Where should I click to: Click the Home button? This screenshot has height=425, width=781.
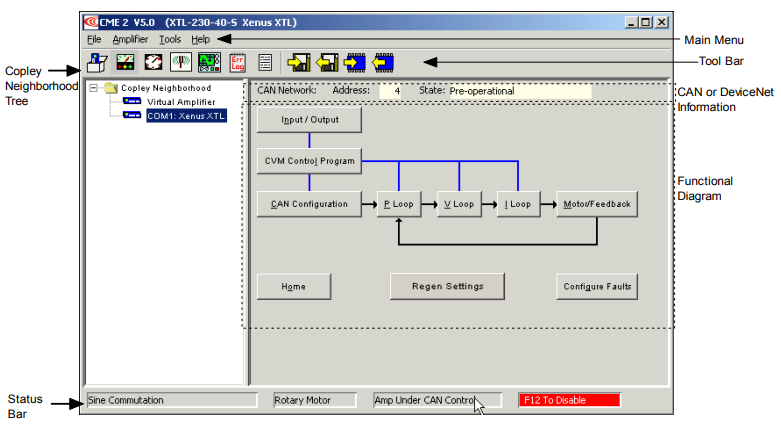294,286
